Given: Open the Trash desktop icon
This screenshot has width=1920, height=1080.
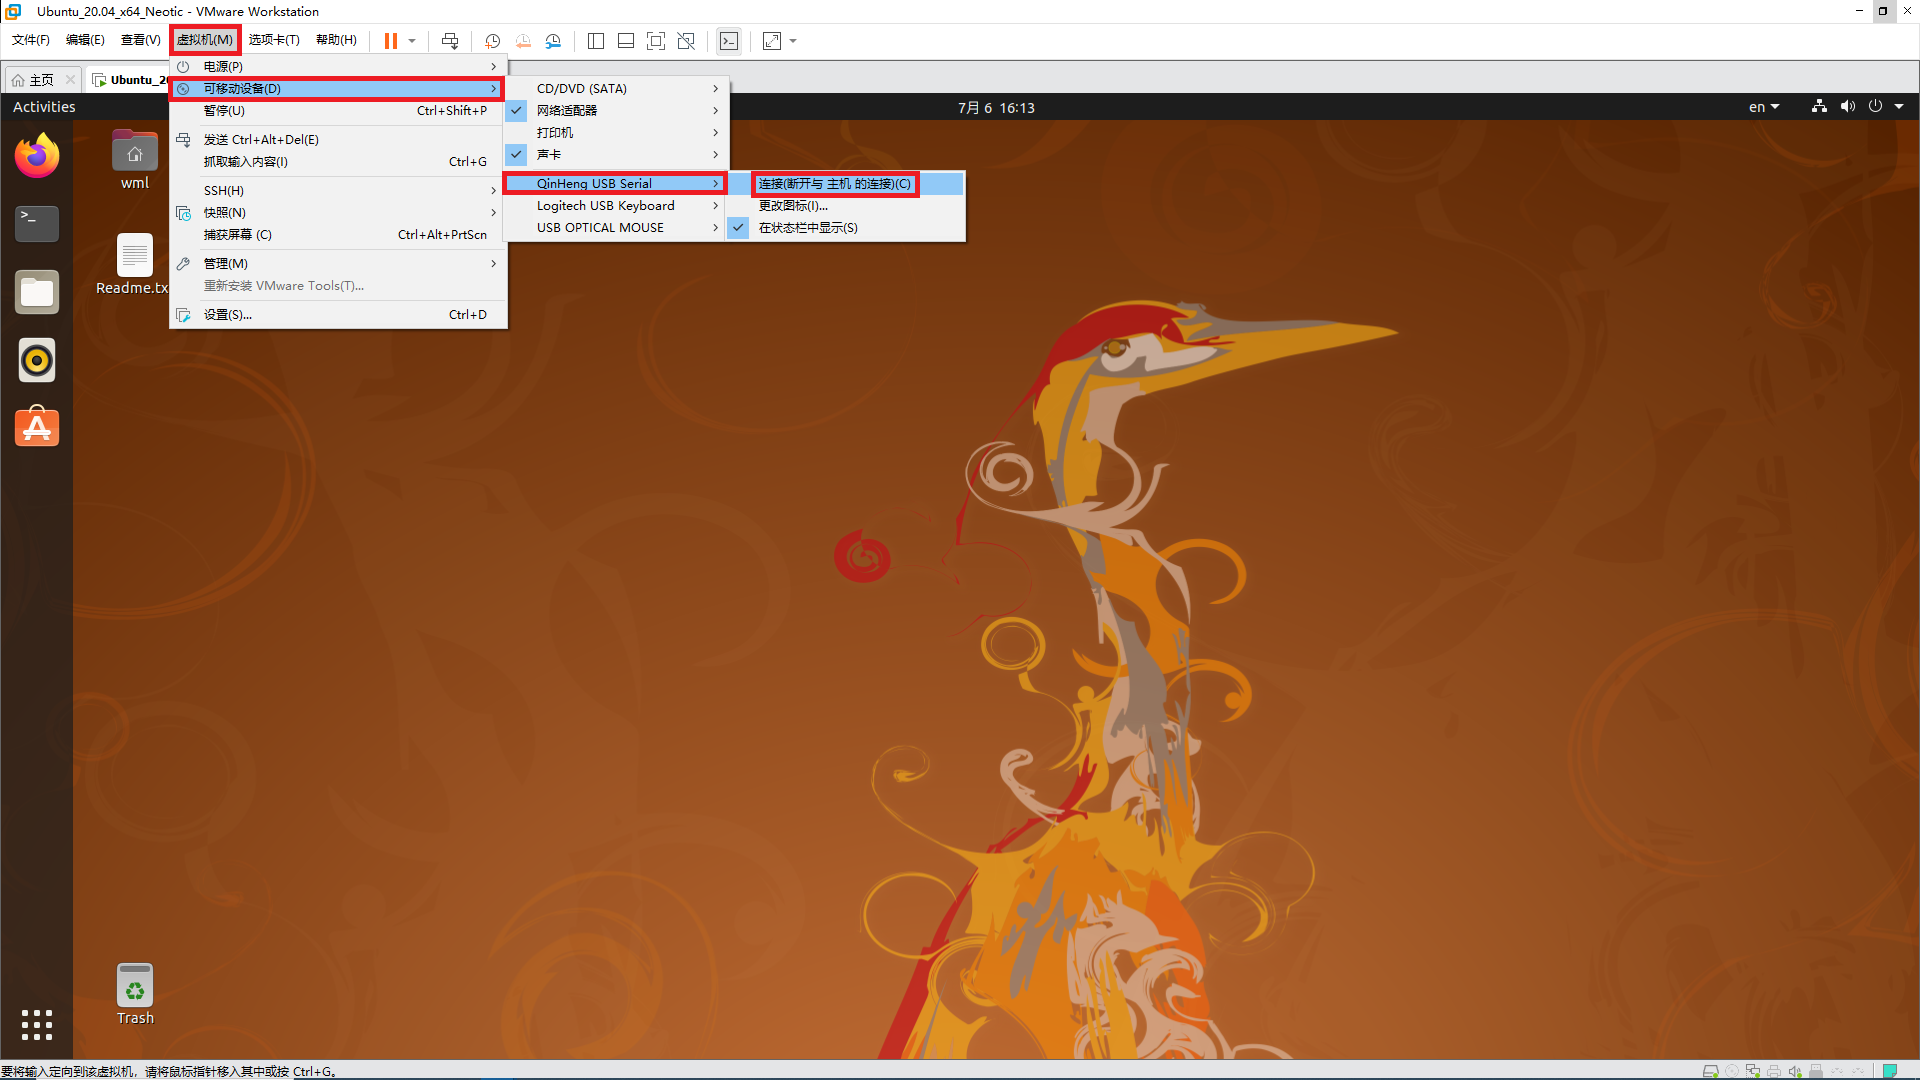Looking at the screenshot, I should click(135, 995).
